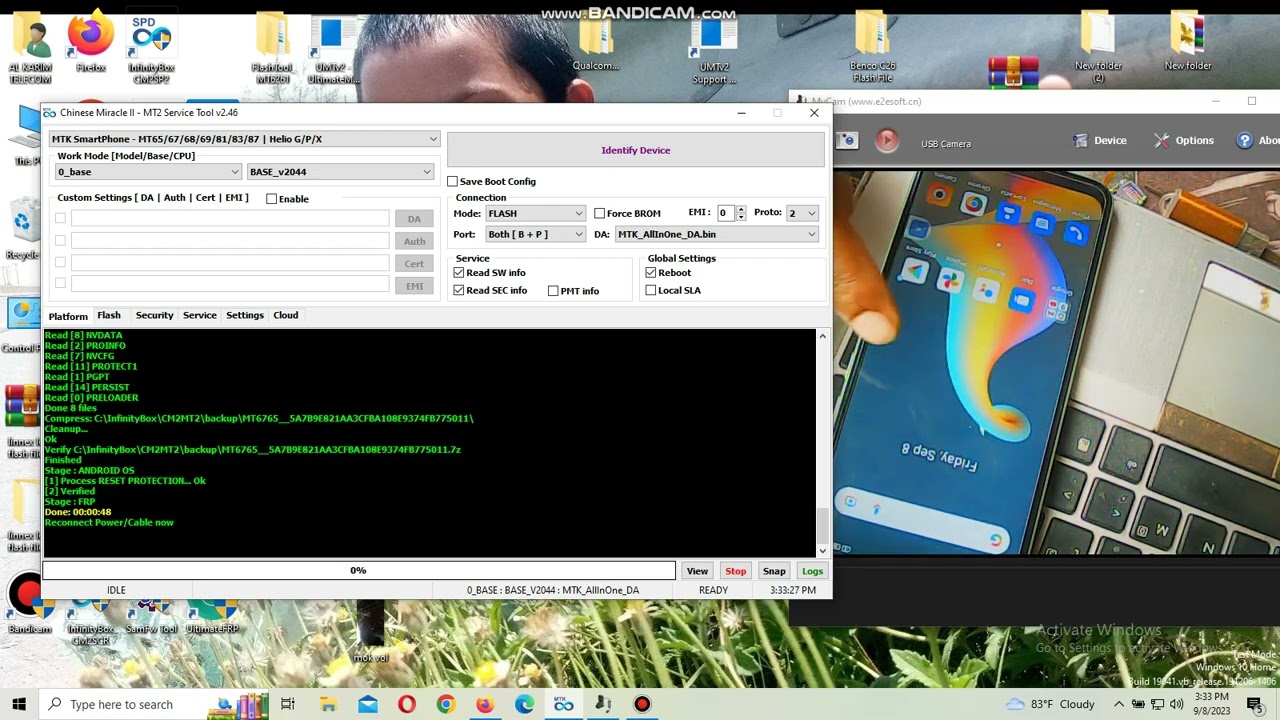
Task: Open Proto dropdown
Action: (x=802, y=213)
